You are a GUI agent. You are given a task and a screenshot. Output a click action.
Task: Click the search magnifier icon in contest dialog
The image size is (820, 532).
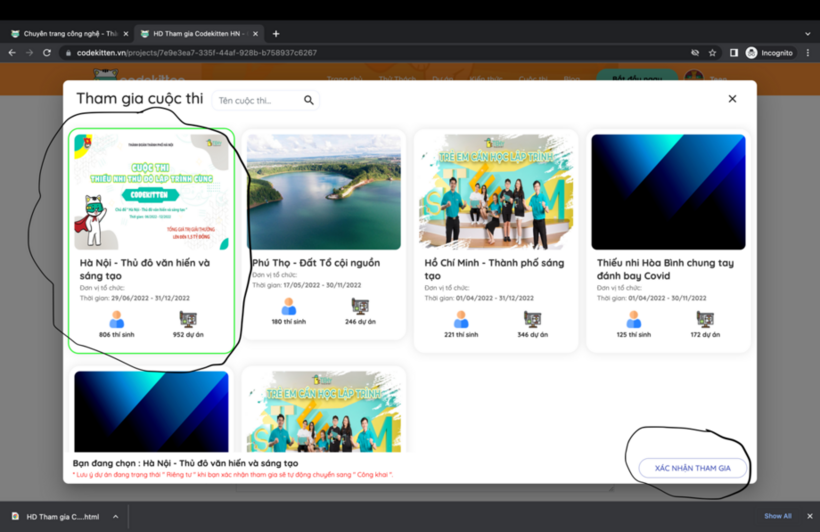click(x=309, y=100)
